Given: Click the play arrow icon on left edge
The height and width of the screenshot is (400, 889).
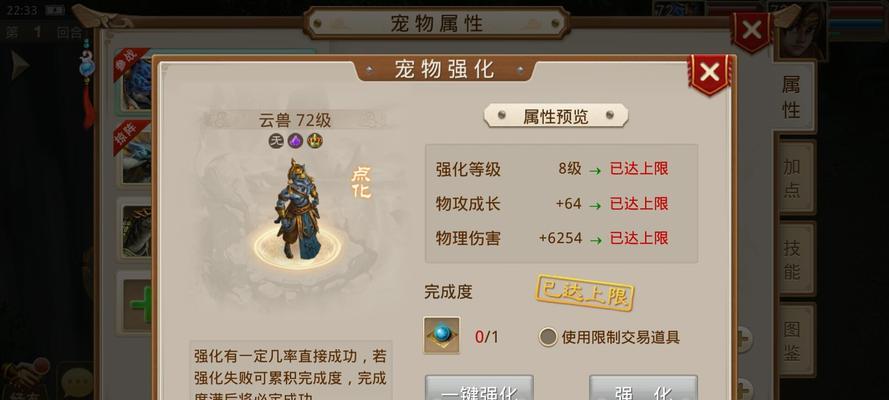Looking at the screenshot, I should click(x=20, y=65).
